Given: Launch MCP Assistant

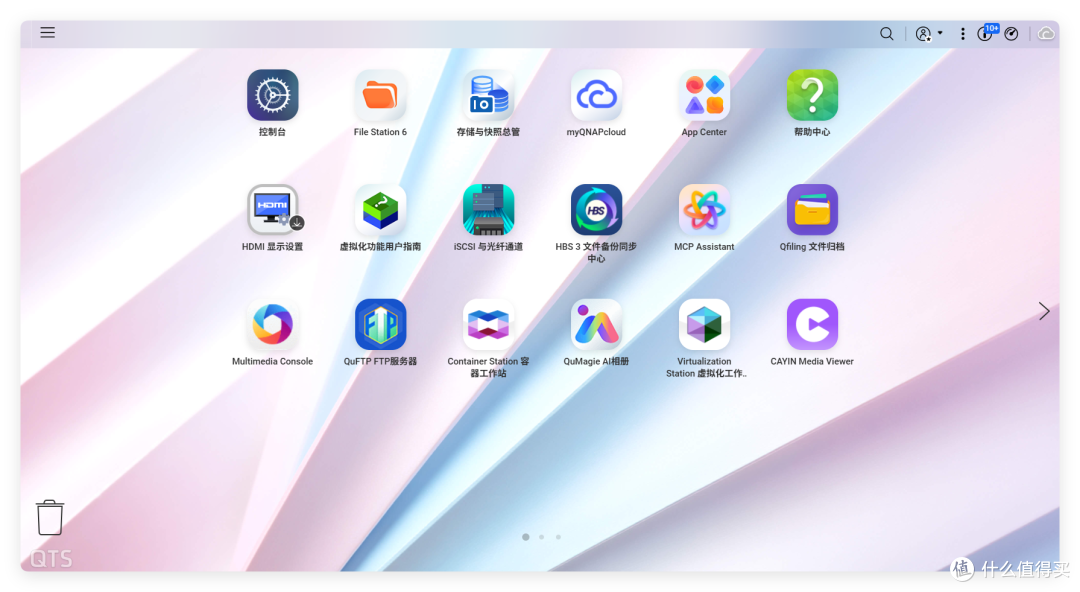Looking at the screenshot, I should coord(704,210).
